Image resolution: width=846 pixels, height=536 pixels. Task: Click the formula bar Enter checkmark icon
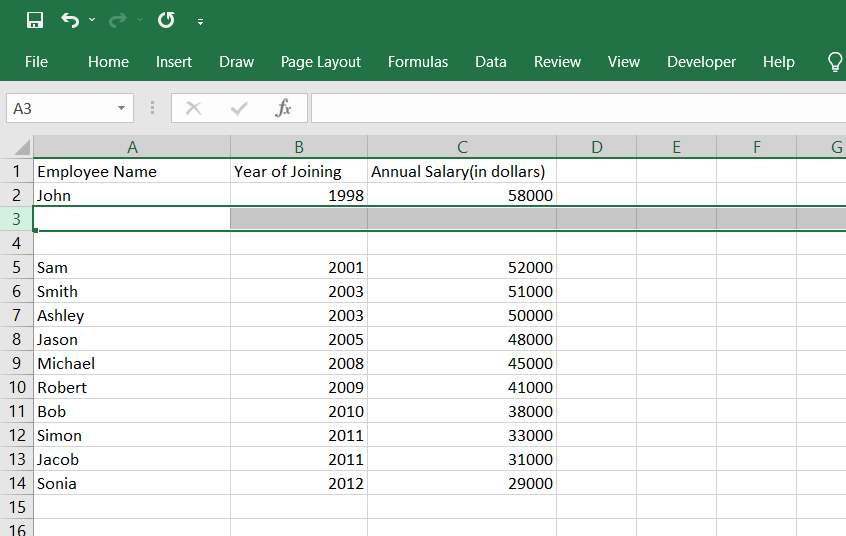(x=239, y=108)
